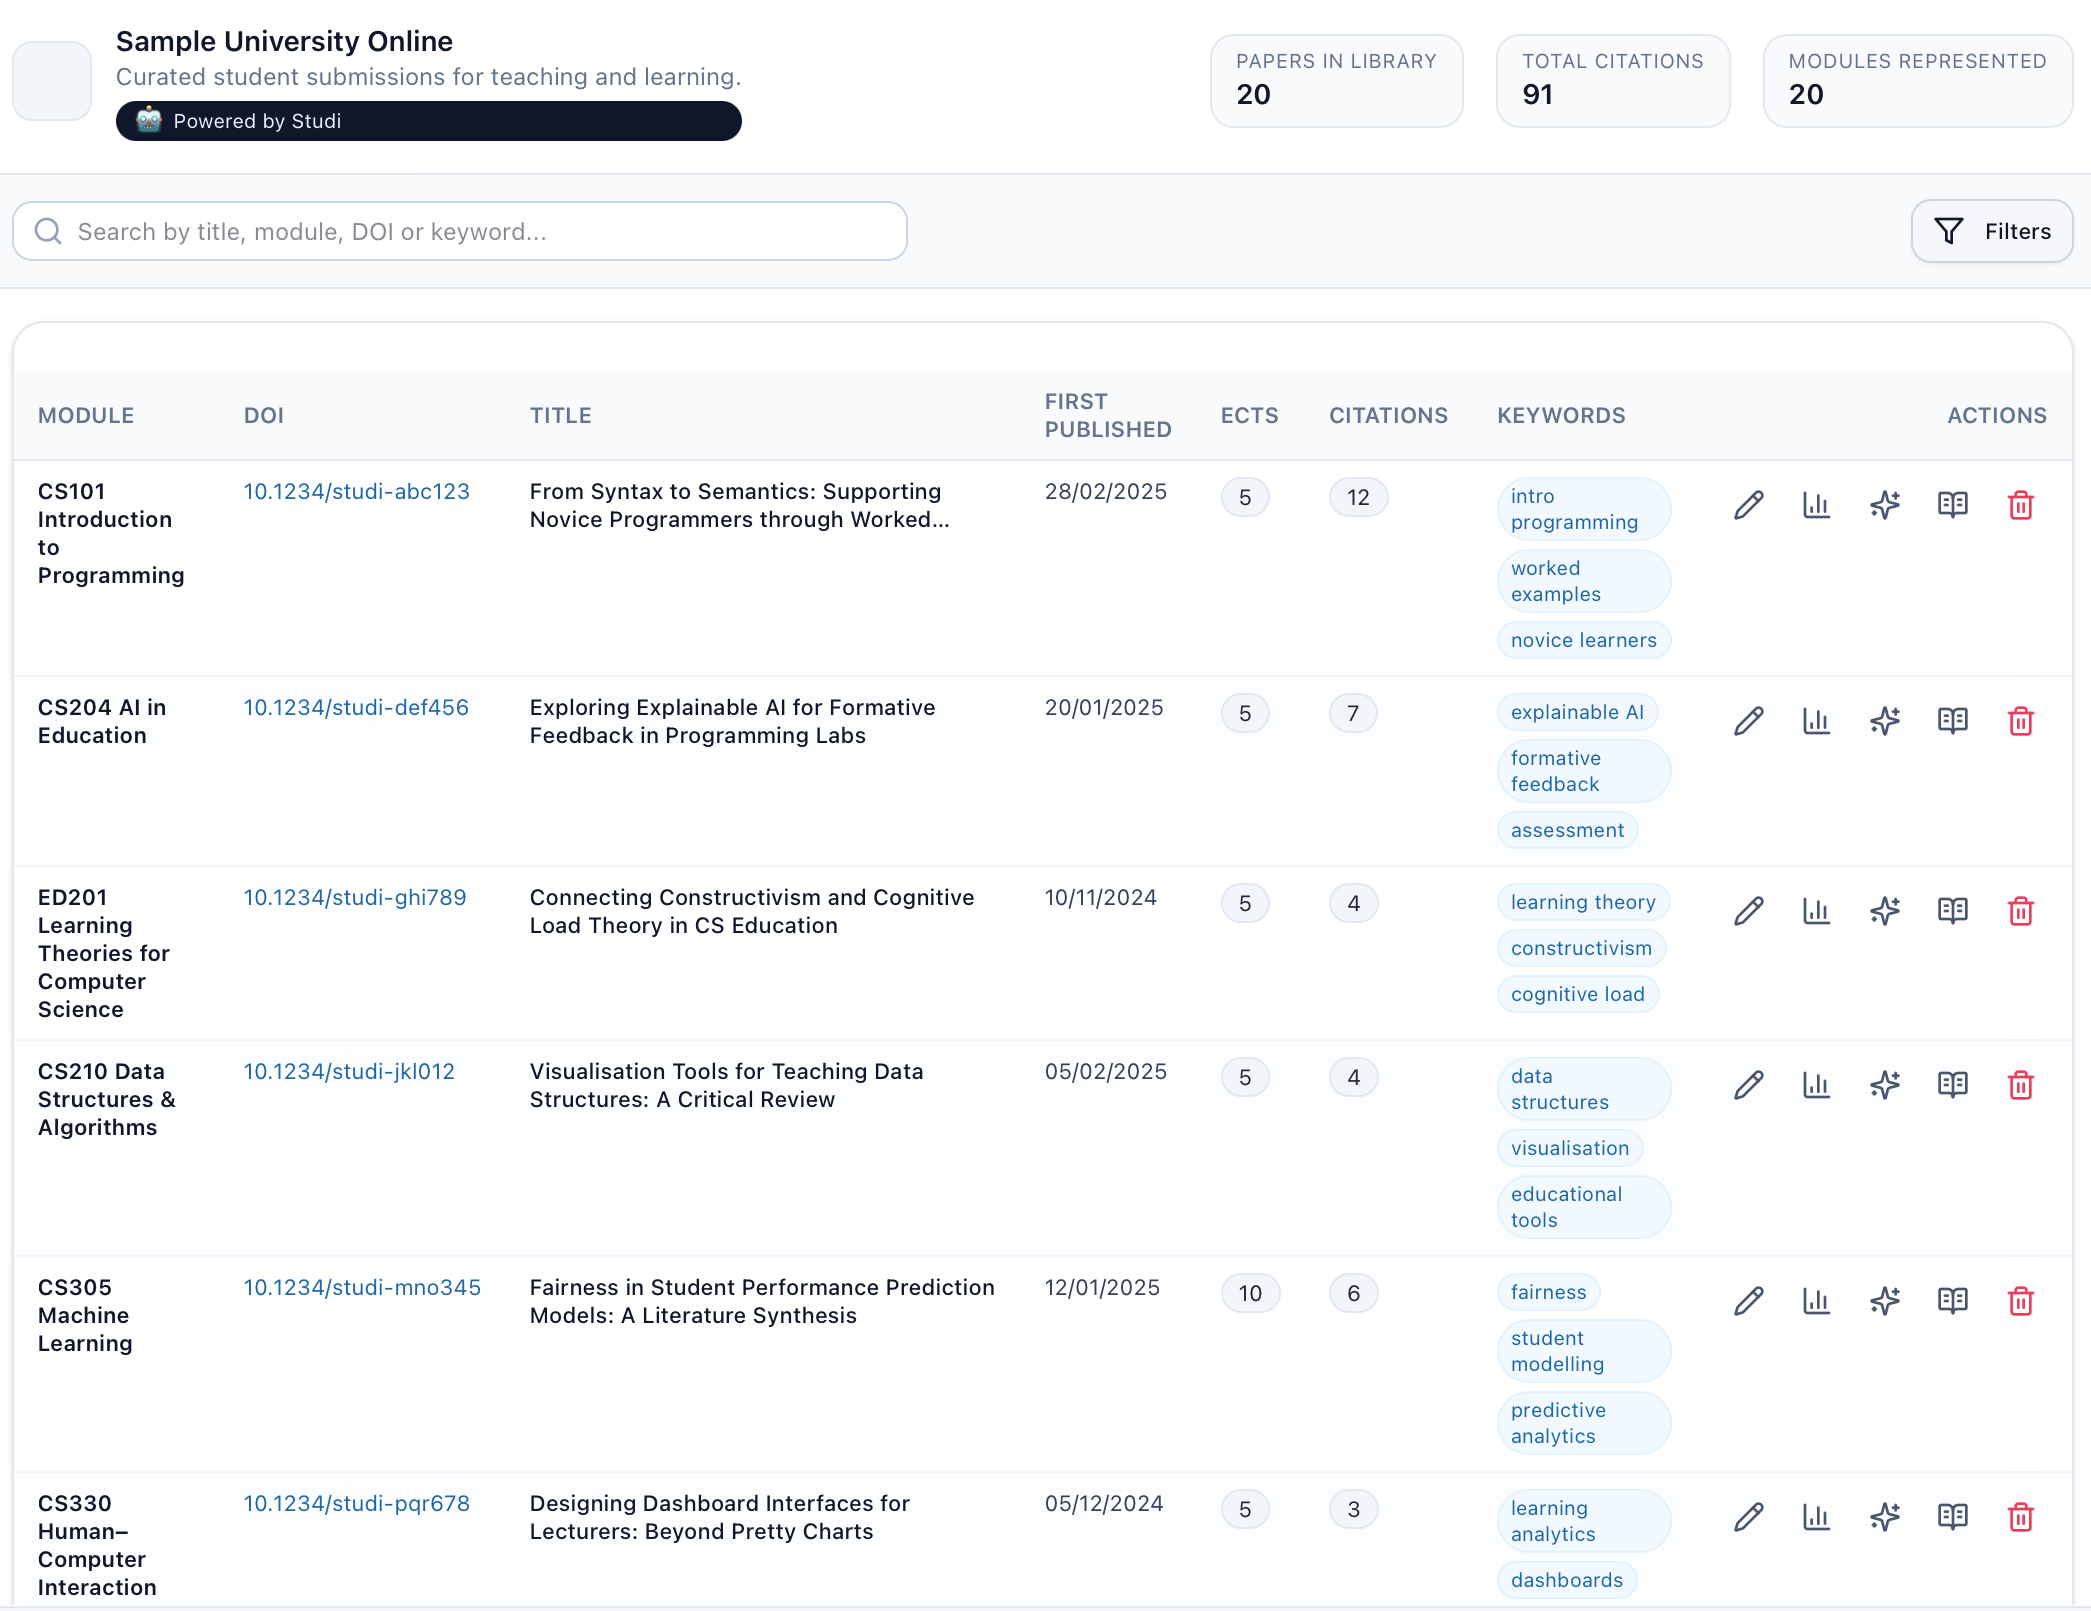Edit the CS330 dashboard interfaces entry
This screenshot has height=1611, width=2091.
(x=1748, y=1517)
